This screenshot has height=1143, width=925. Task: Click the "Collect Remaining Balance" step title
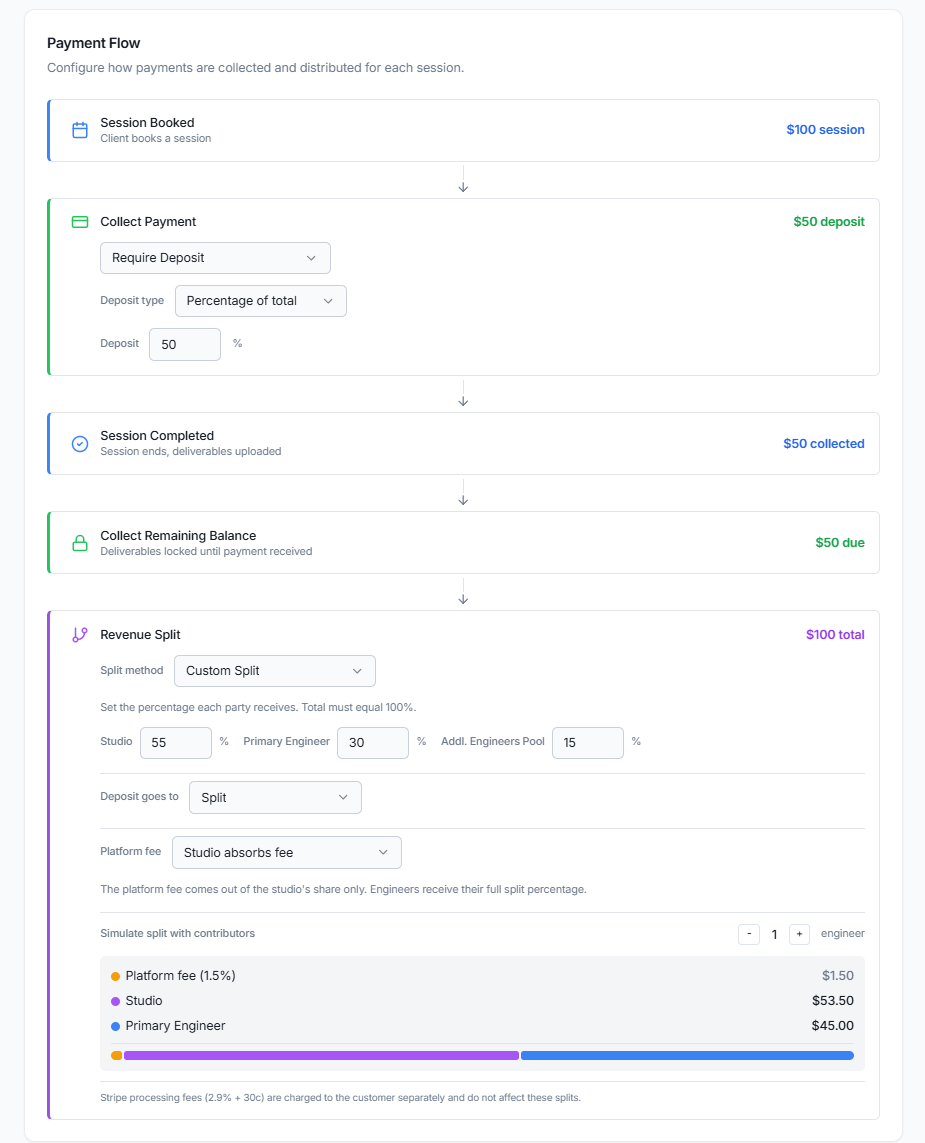tap(178, 536)
